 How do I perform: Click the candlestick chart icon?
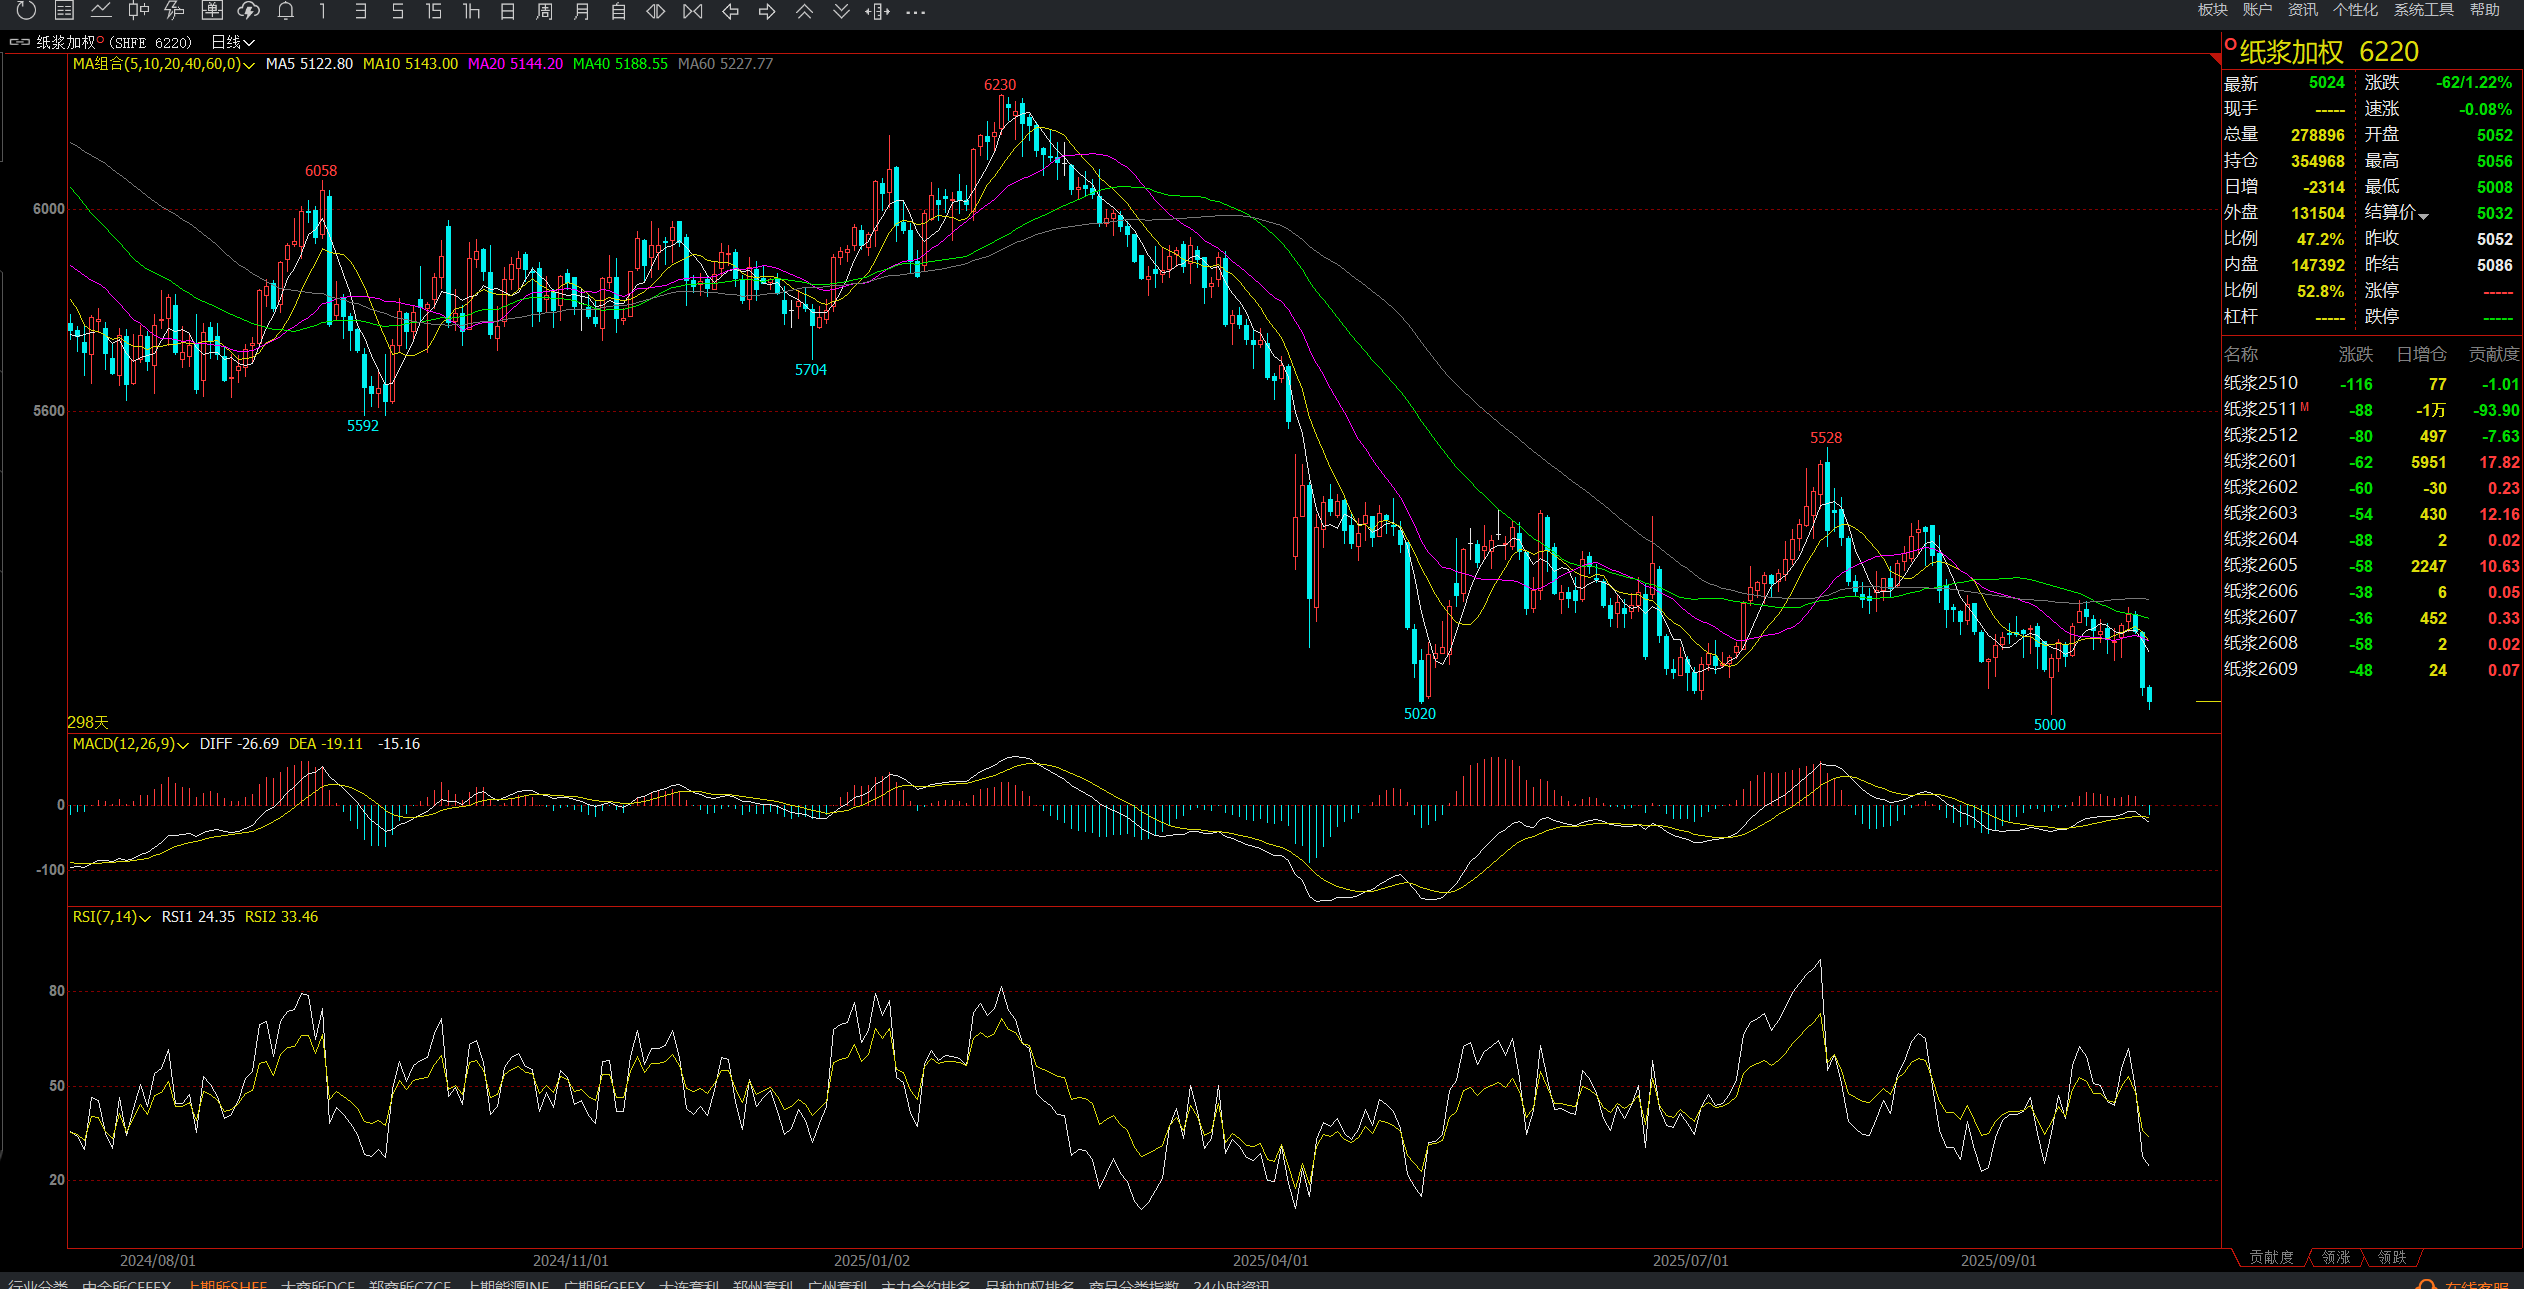138,11
